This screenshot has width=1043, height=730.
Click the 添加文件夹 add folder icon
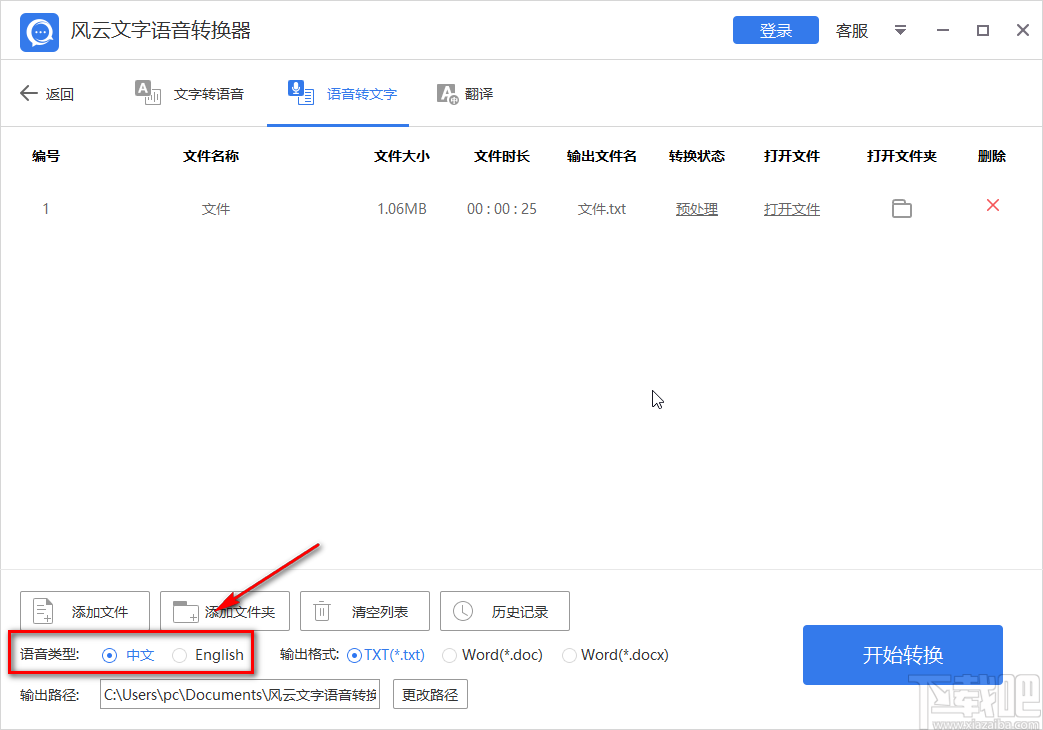[182, 611]
